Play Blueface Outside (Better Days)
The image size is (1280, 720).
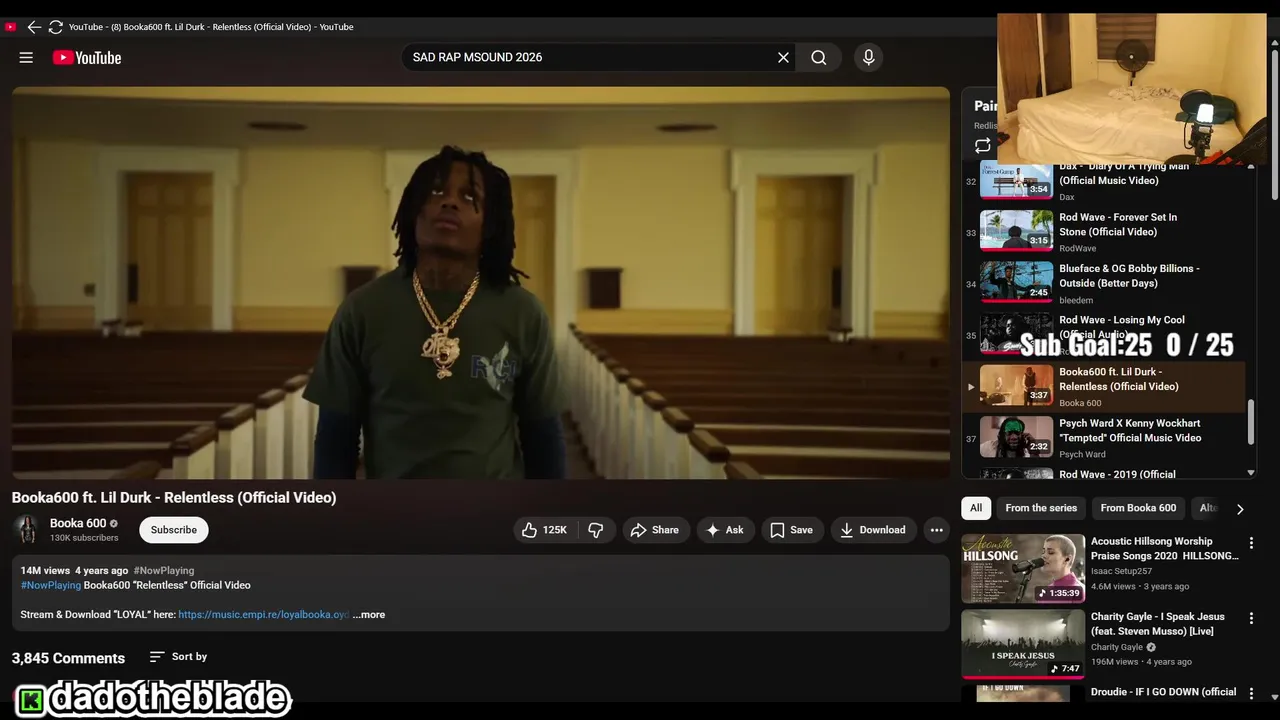[x=1105, y=283]
